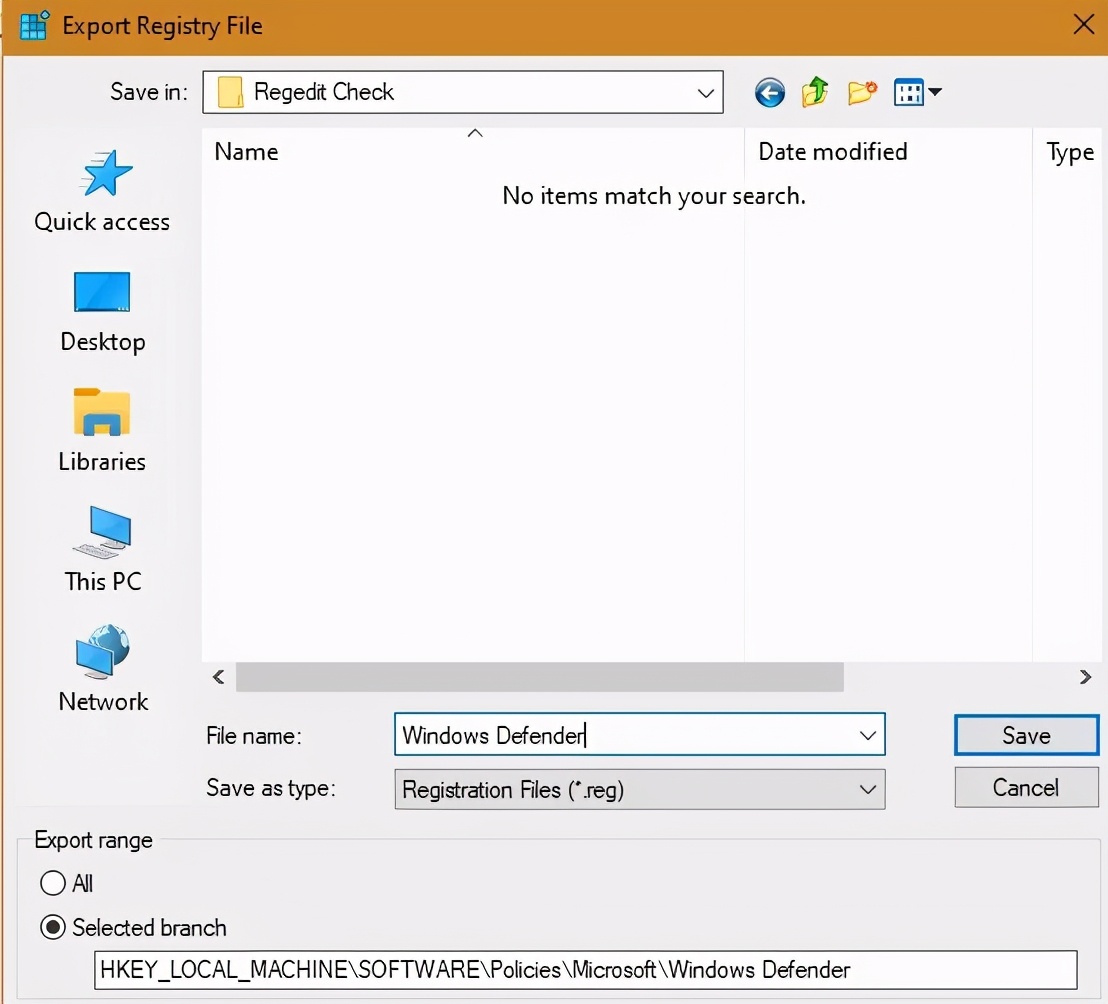
Task: Select the All export range option
Action: (53, 883)
